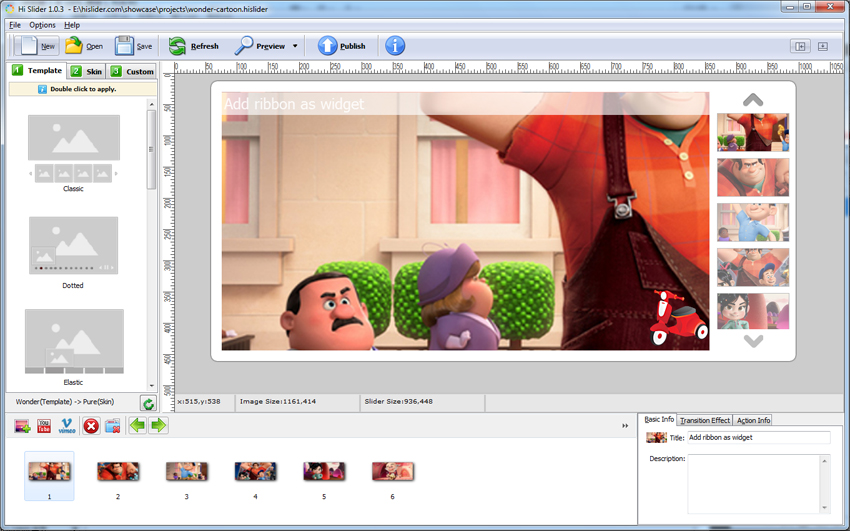Toggle the bottom panel layout icon
This screenshot has width=850, height=531.
pyautogui.click(x=822, y=46)
